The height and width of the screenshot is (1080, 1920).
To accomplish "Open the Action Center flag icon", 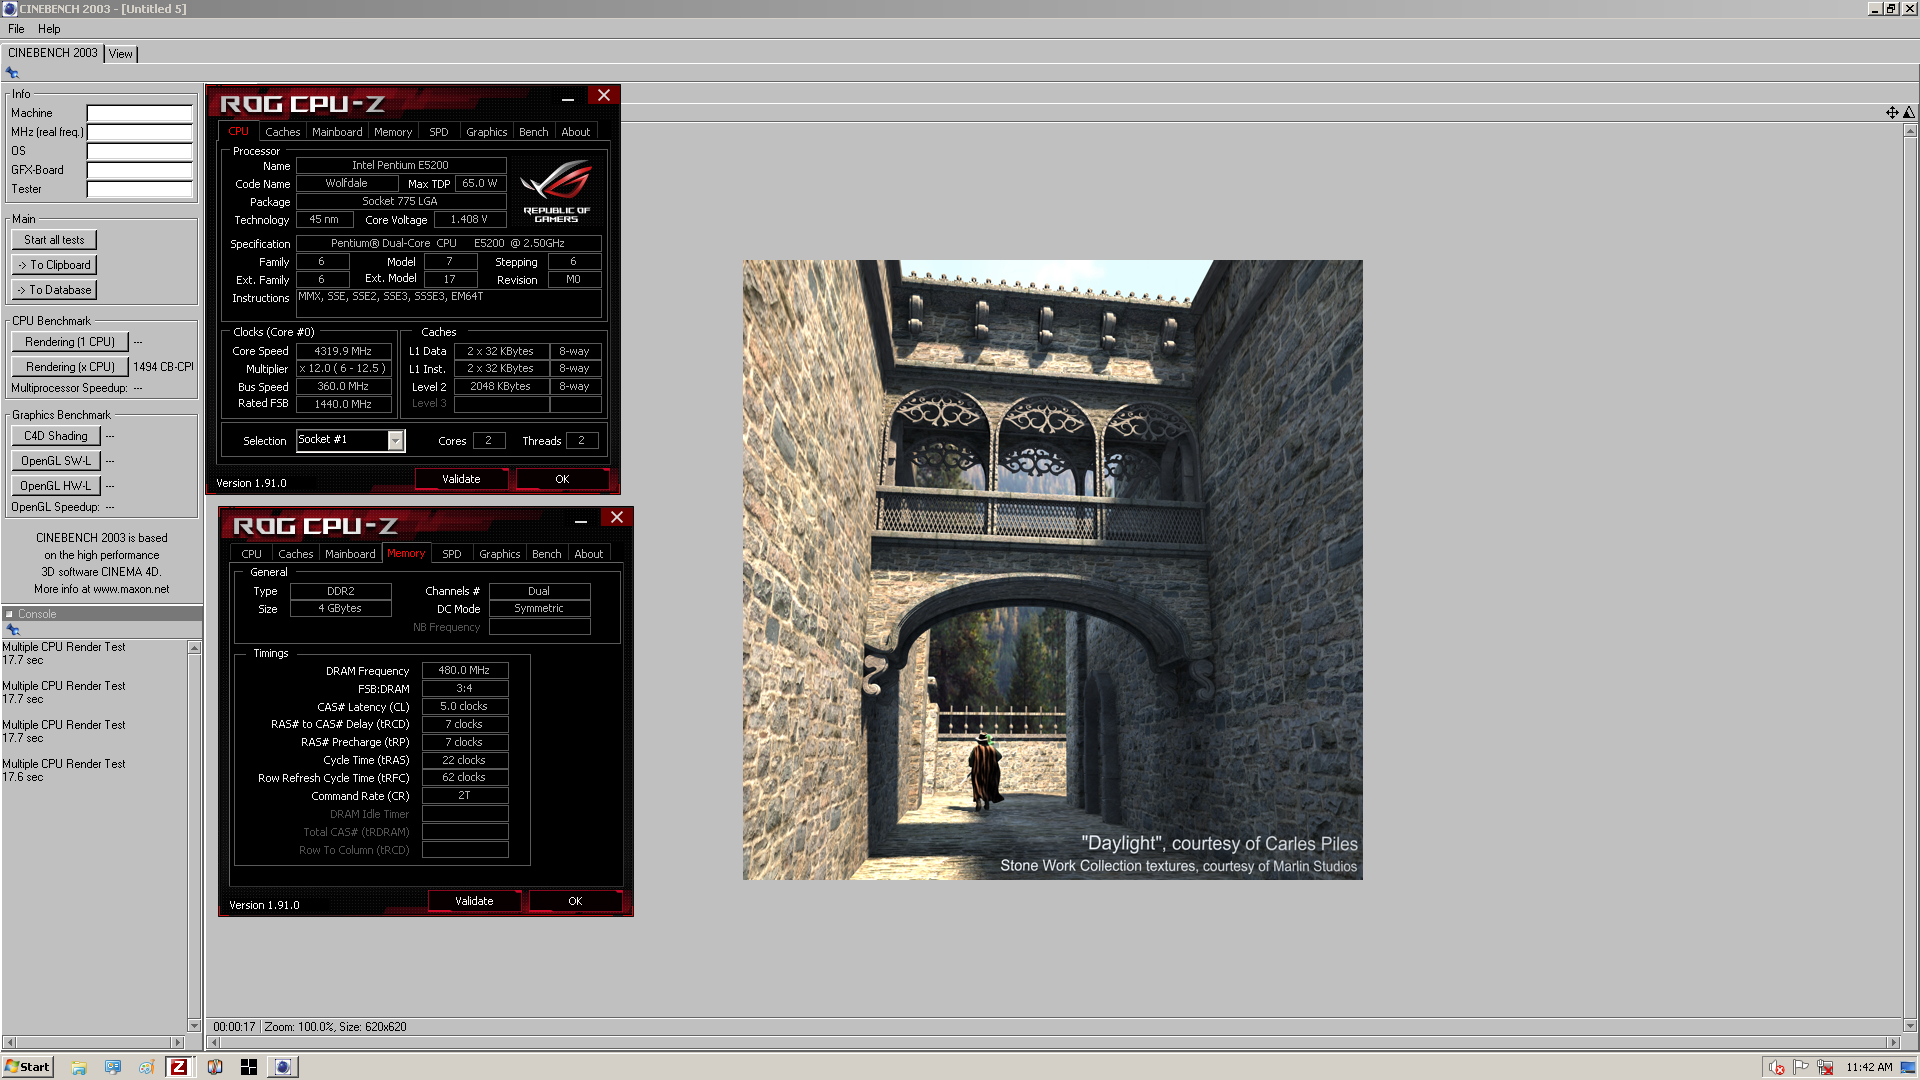I will pyautogui.click(x=1801, y=1067).
